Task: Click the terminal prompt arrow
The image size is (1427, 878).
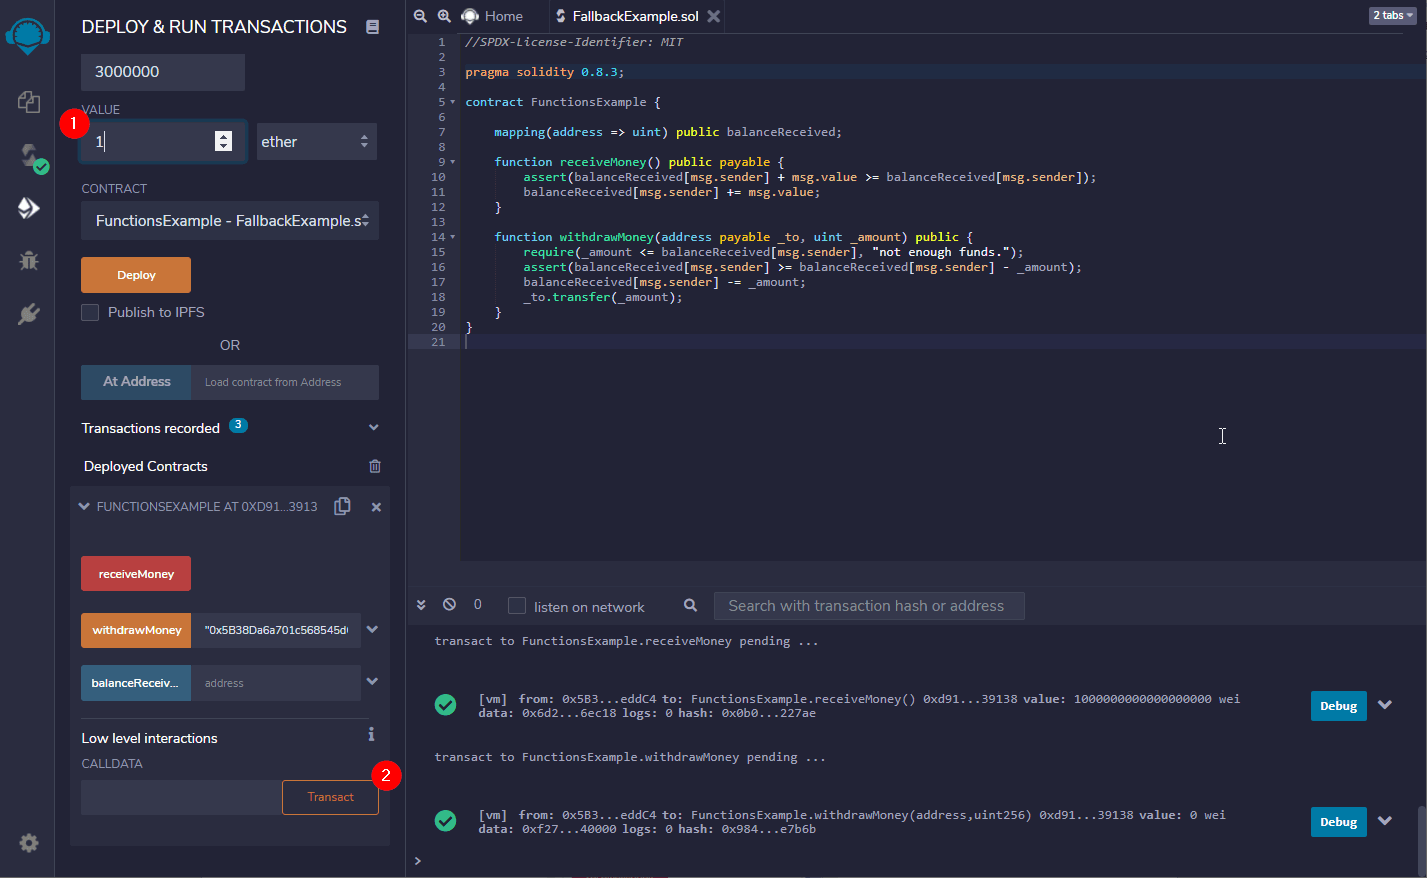Action: coord(418,860)
